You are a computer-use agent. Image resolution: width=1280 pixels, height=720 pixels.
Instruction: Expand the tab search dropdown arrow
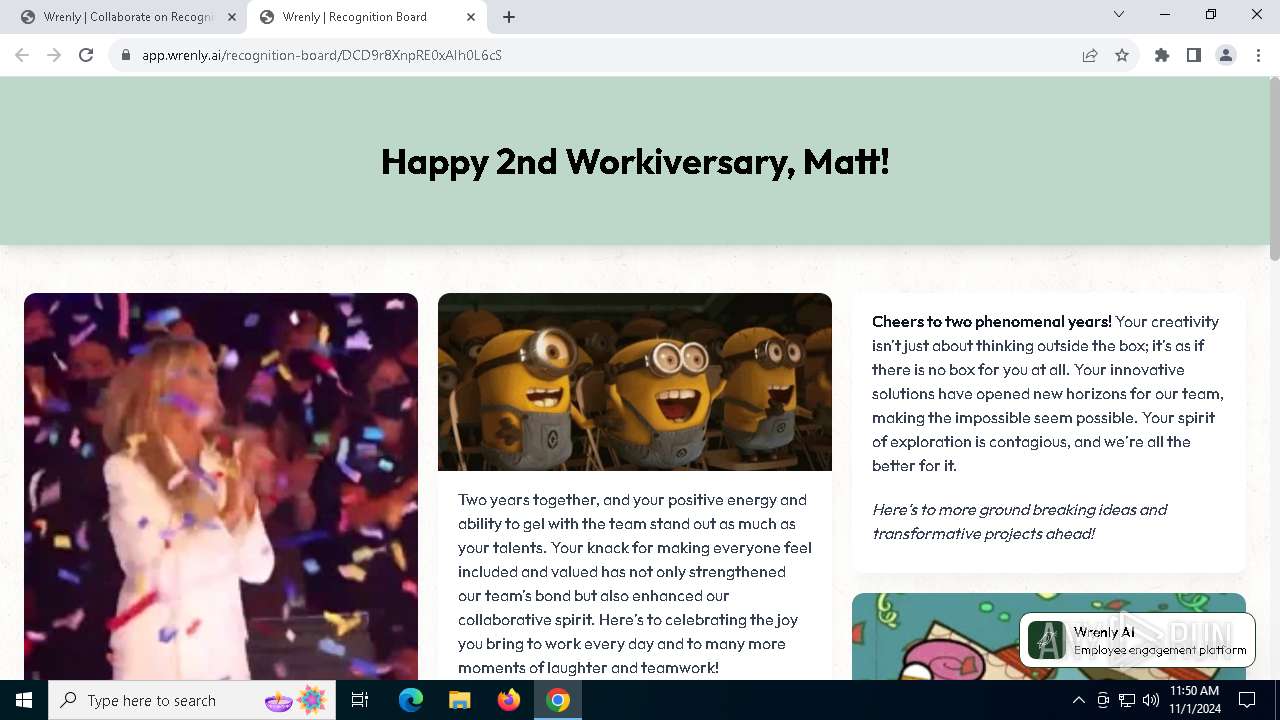click(1119, 14)
